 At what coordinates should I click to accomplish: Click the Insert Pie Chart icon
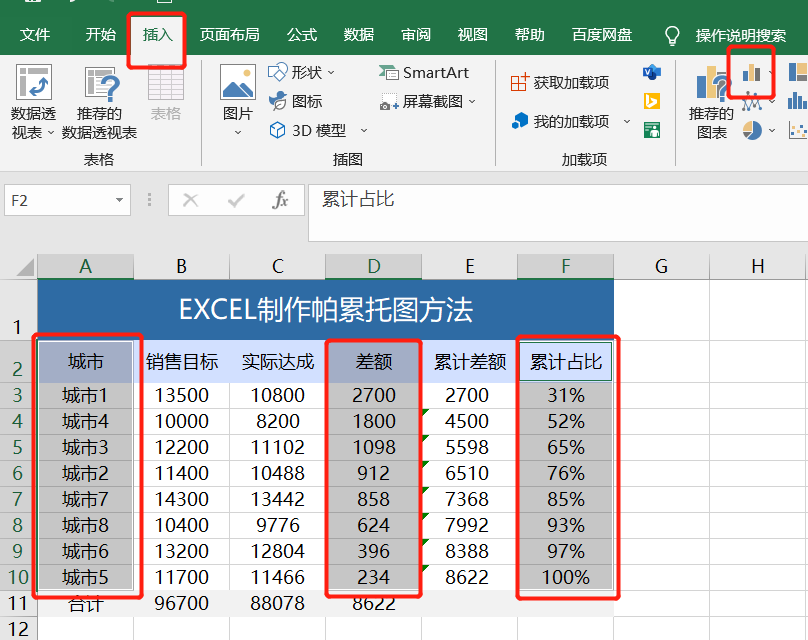pos(752,130)
